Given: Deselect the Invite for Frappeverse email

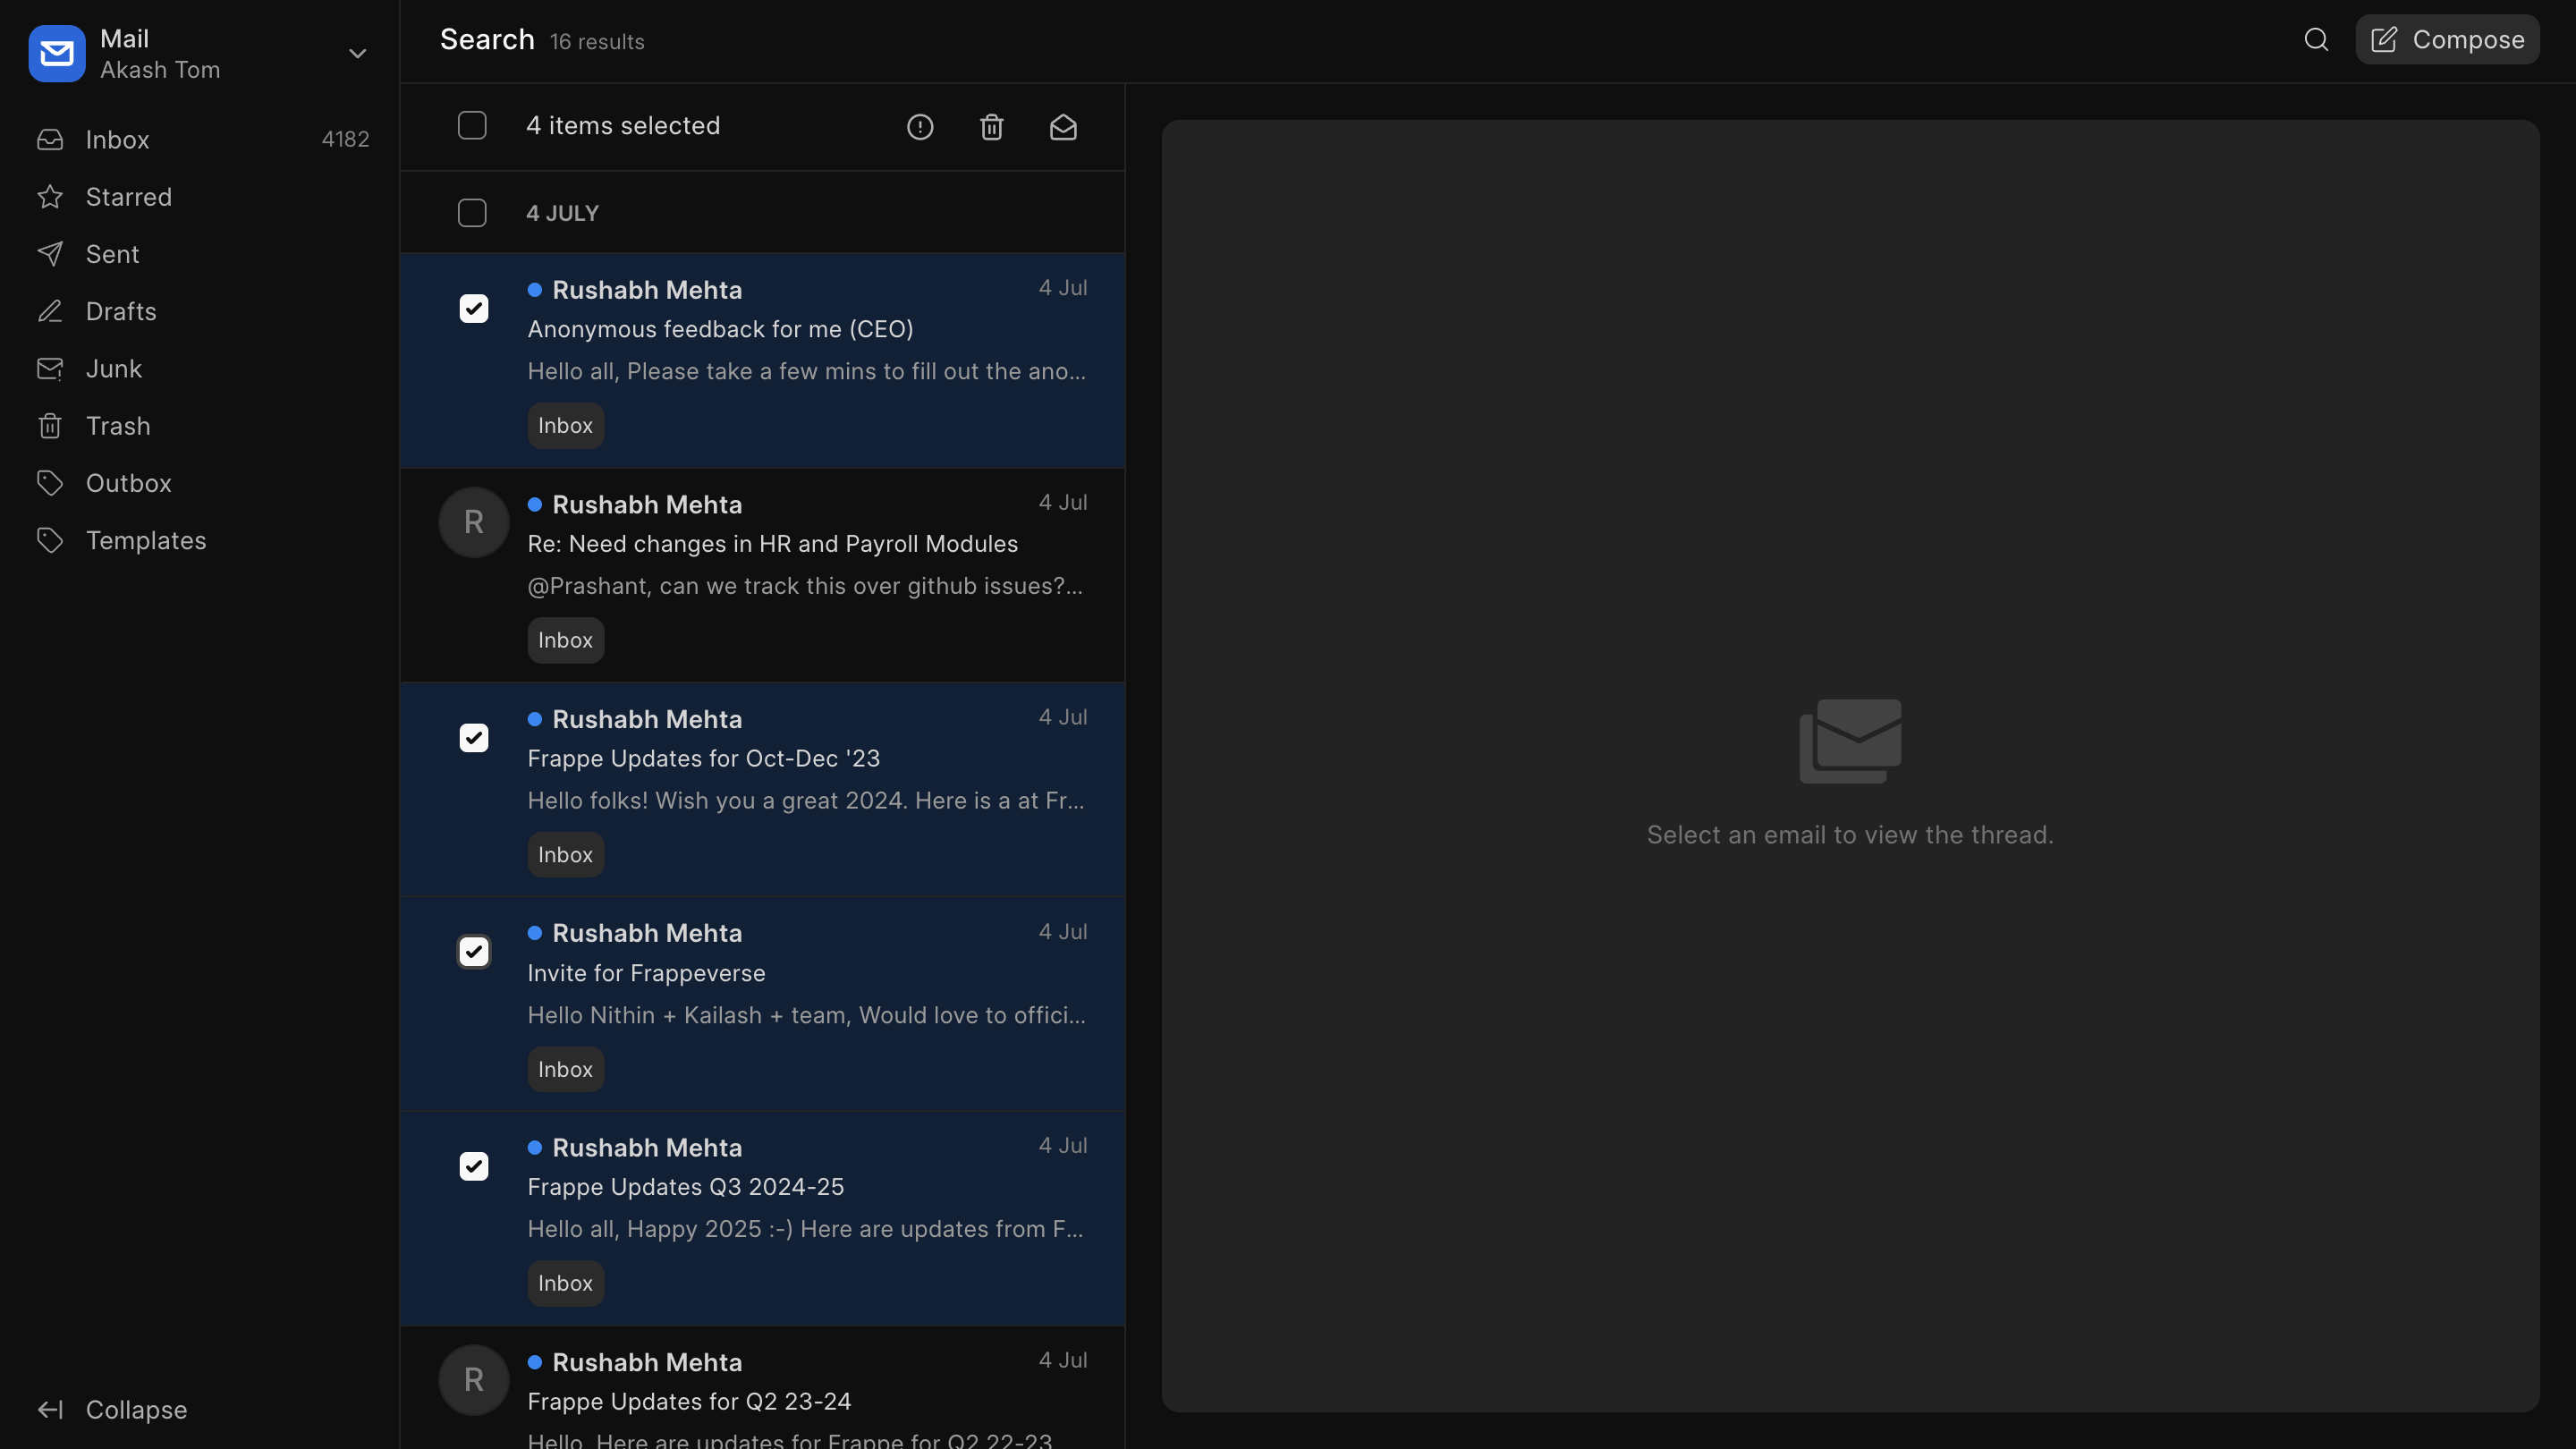Looking at the screenshot, I should 473,952.
